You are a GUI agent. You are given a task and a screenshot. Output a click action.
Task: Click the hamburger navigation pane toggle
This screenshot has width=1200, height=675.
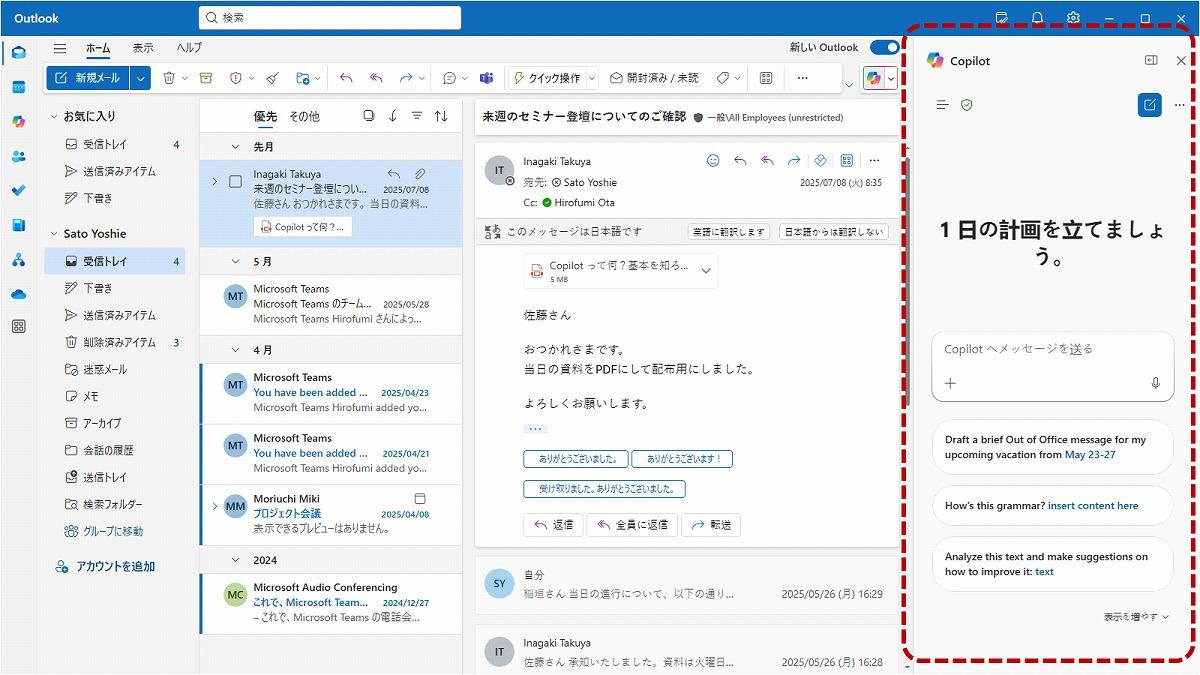pyautogui.click(x=60, y=48)
